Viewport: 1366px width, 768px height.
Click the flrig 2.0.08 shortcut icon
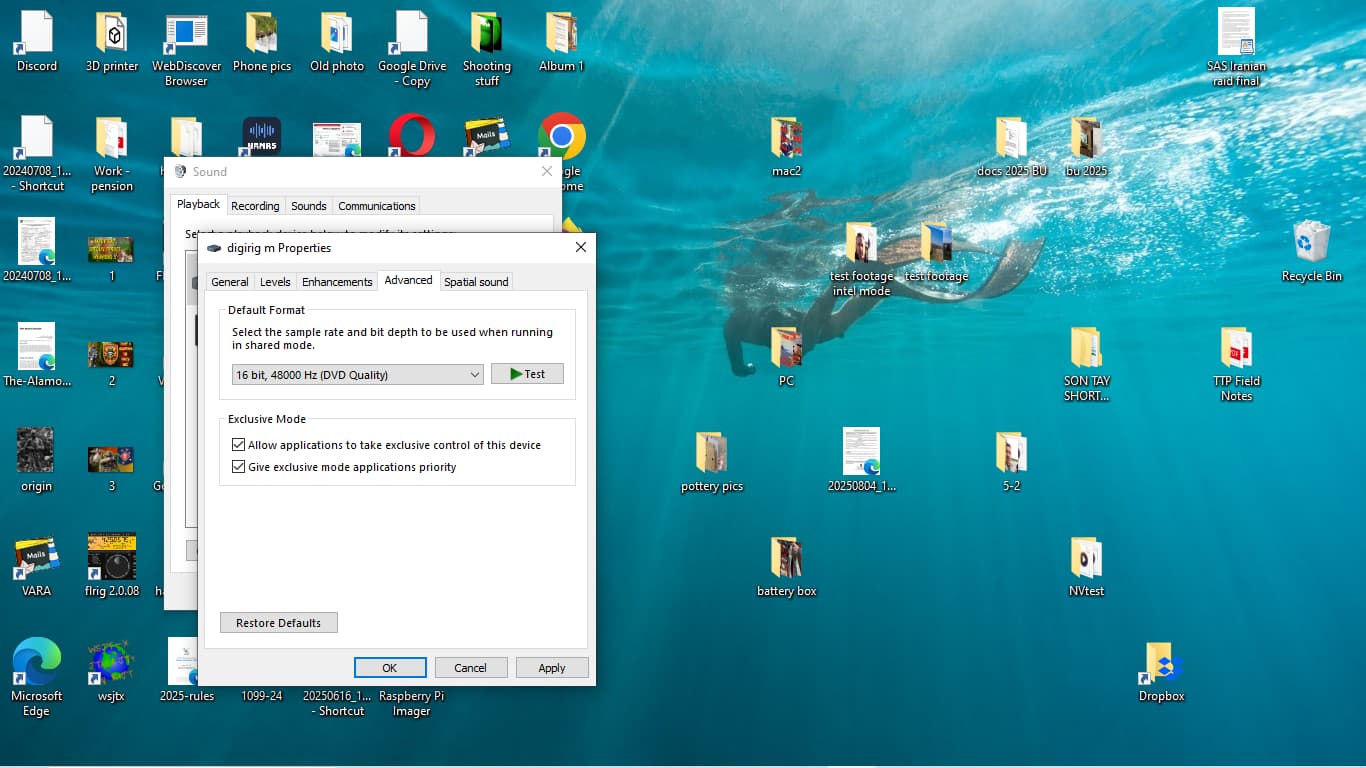(112, 557)
